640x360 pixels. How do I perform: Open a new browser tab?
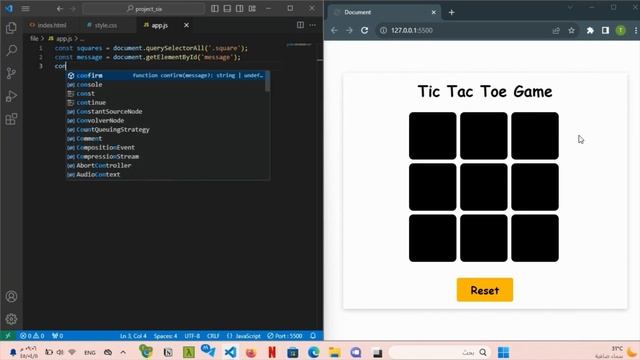451,12
